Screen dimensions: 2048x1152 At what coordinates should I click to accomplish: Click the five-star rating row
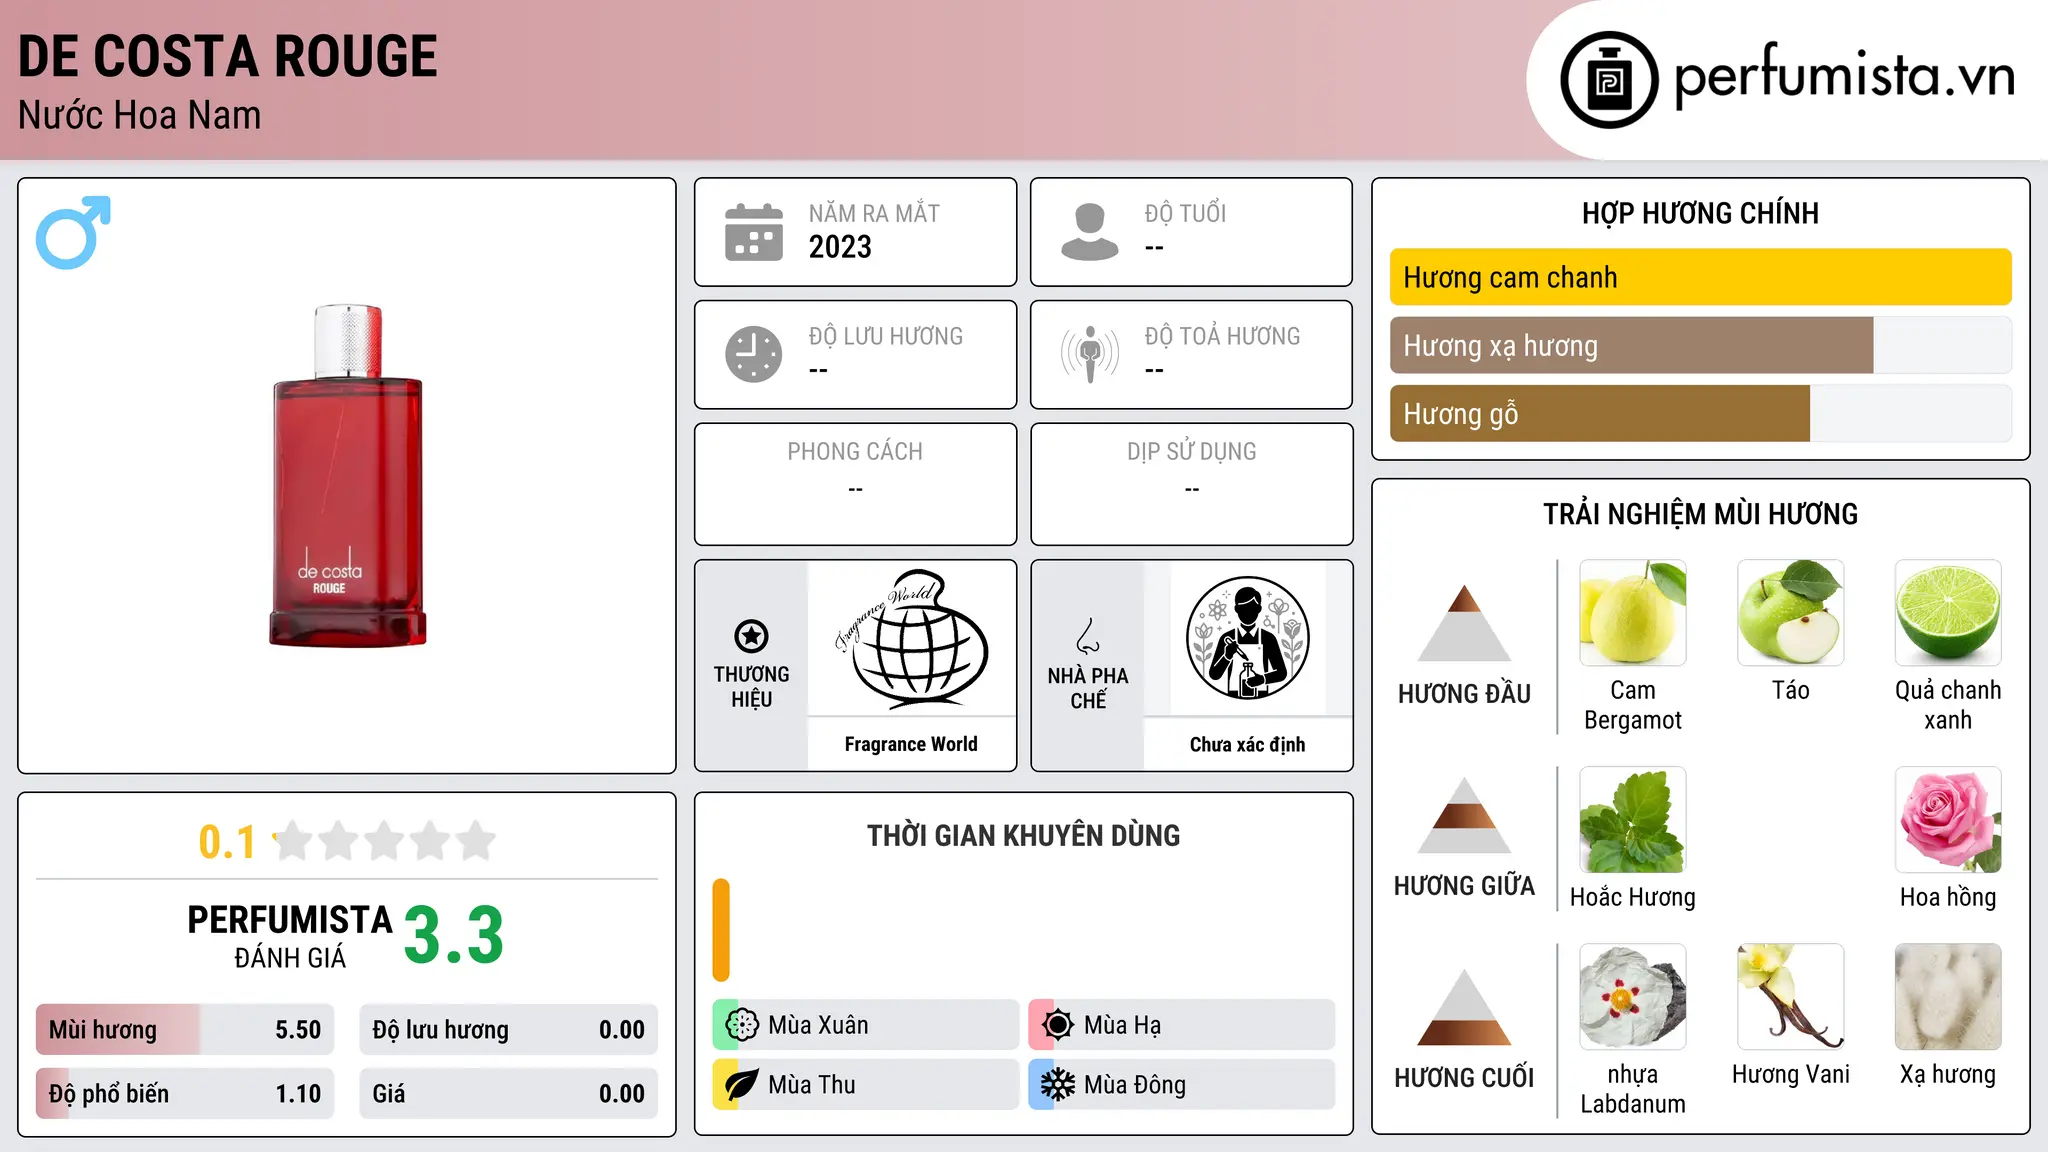[x=384, y=841]
